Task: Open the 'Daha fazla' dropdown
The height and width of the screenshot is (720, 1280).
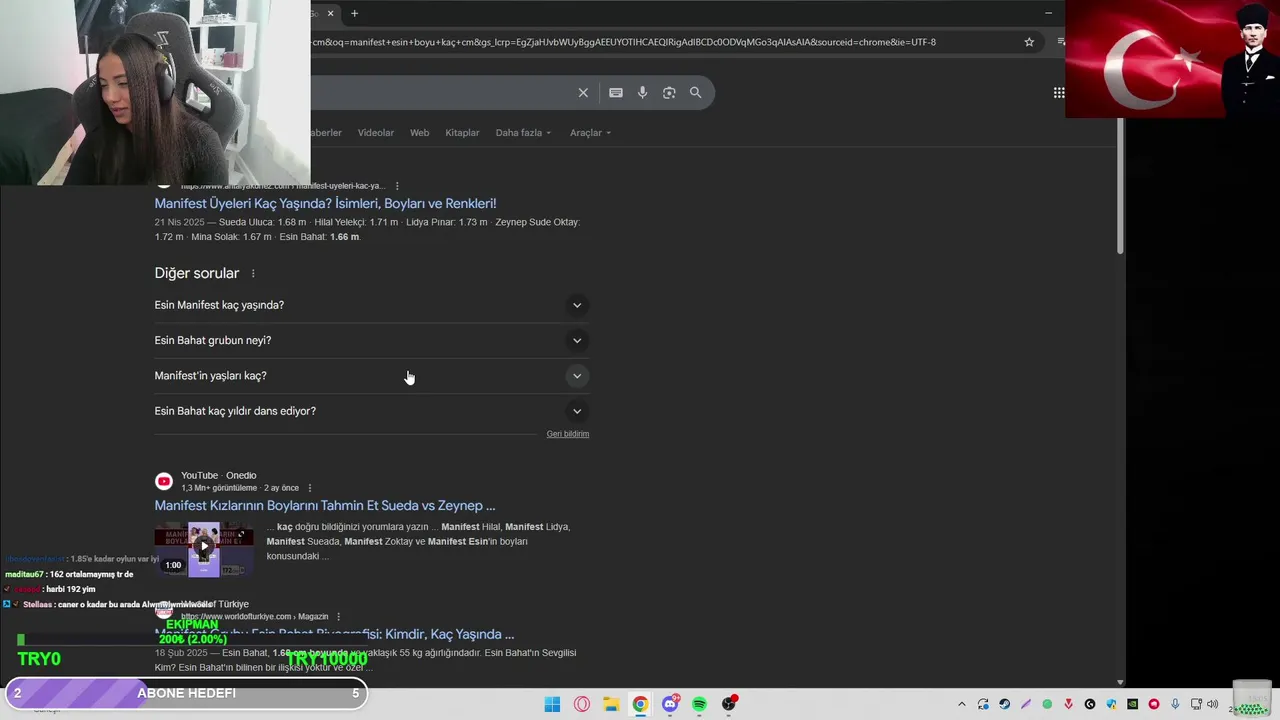Action: tap(523, 133)
